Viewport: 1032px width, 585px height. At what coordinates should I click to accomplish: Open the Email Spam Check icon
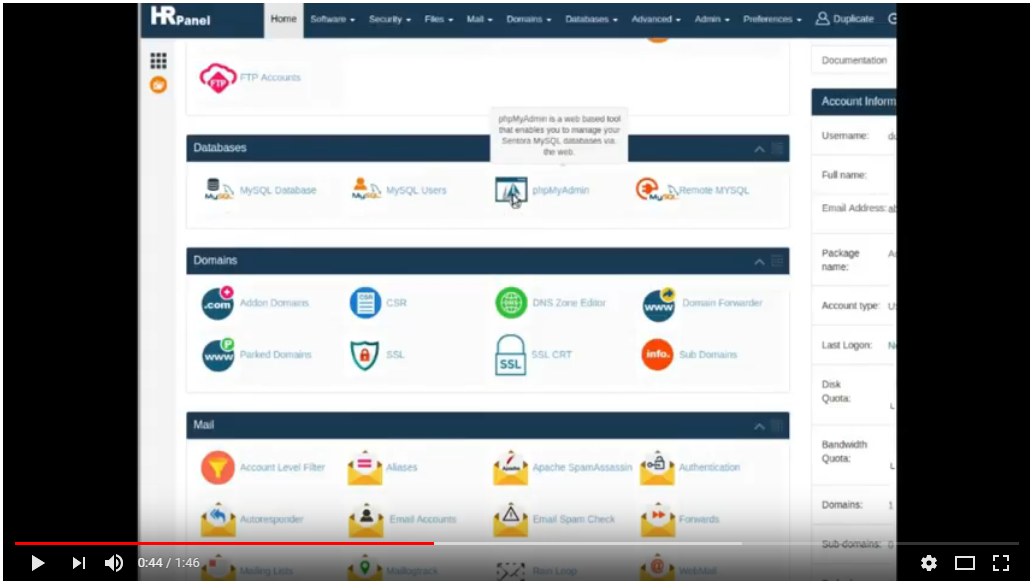coord(510,519)
